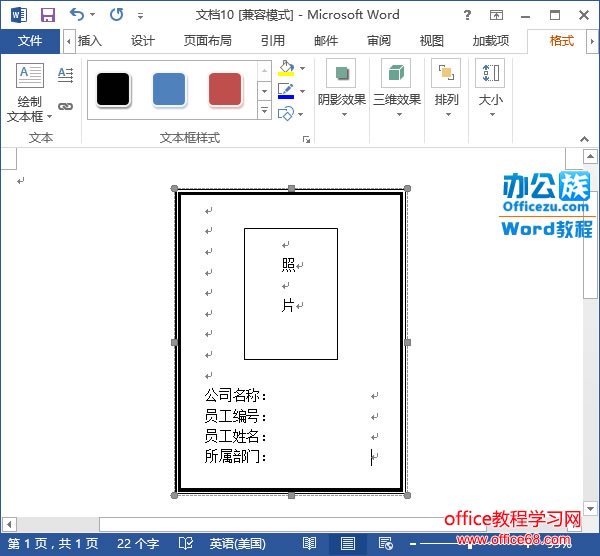The height and width of the screenshot is (556, 600).
Task: Click the shape outline pen icon
Action: [286, 91]
